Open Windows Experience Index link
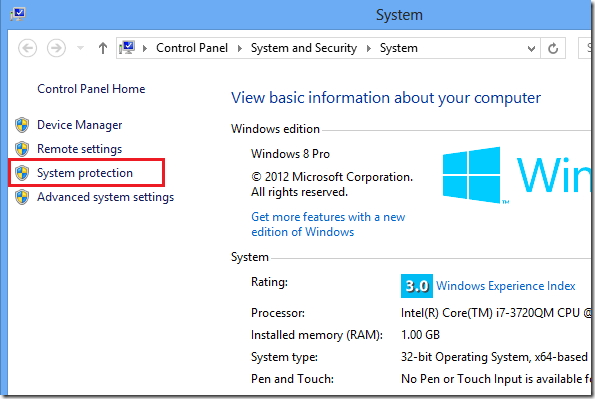Image resolution: width=595 pixels, height=399 pixels. click(x=505, y=286)
